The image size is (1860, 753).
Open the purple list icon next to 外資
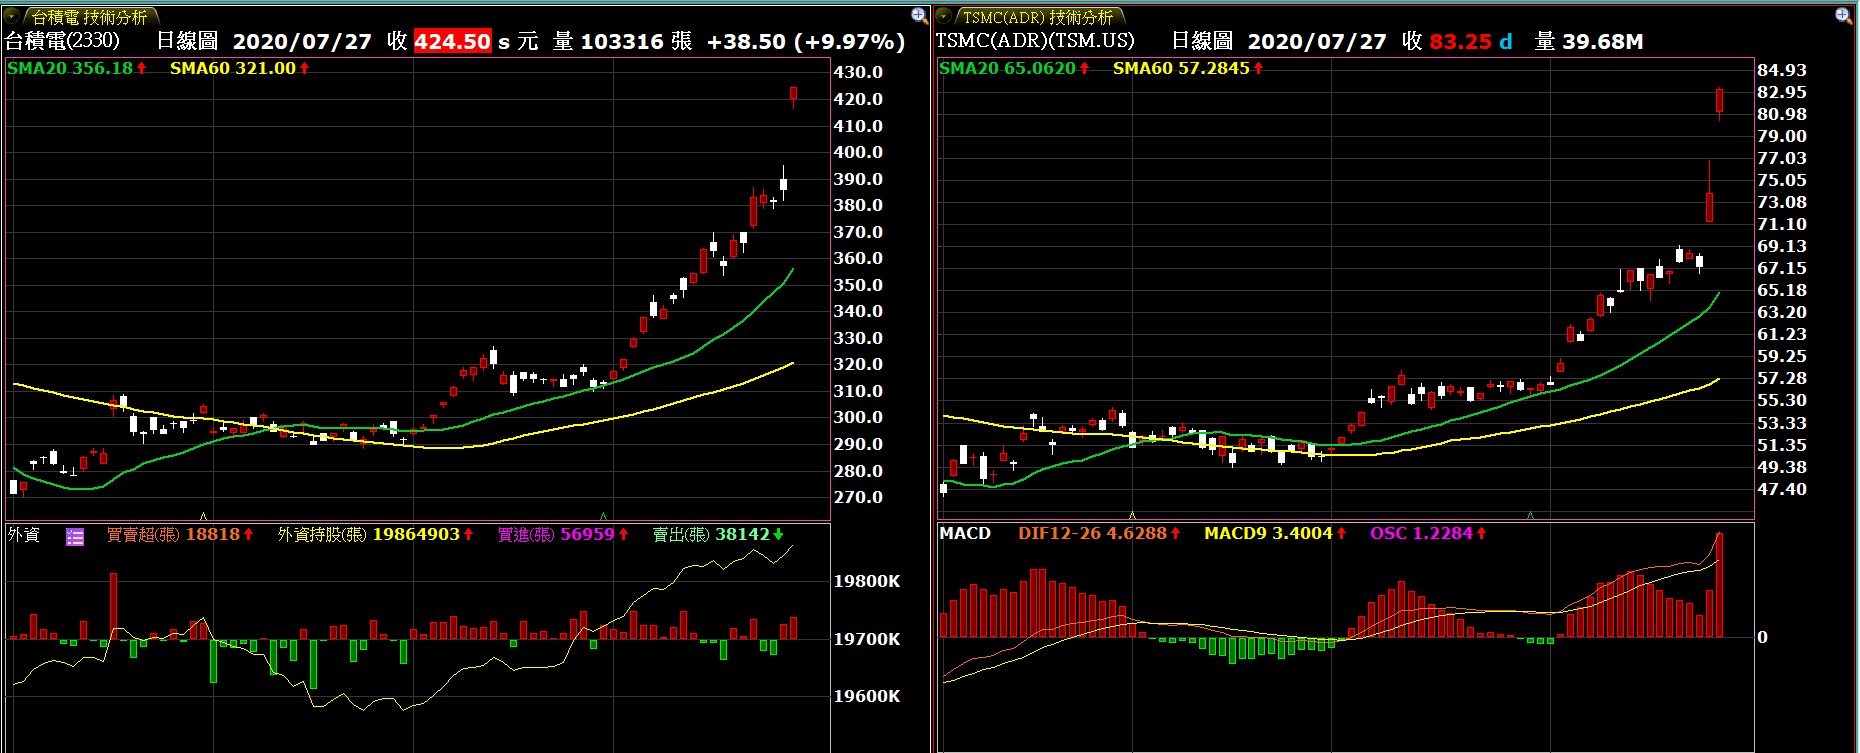[x=75, y=536]
